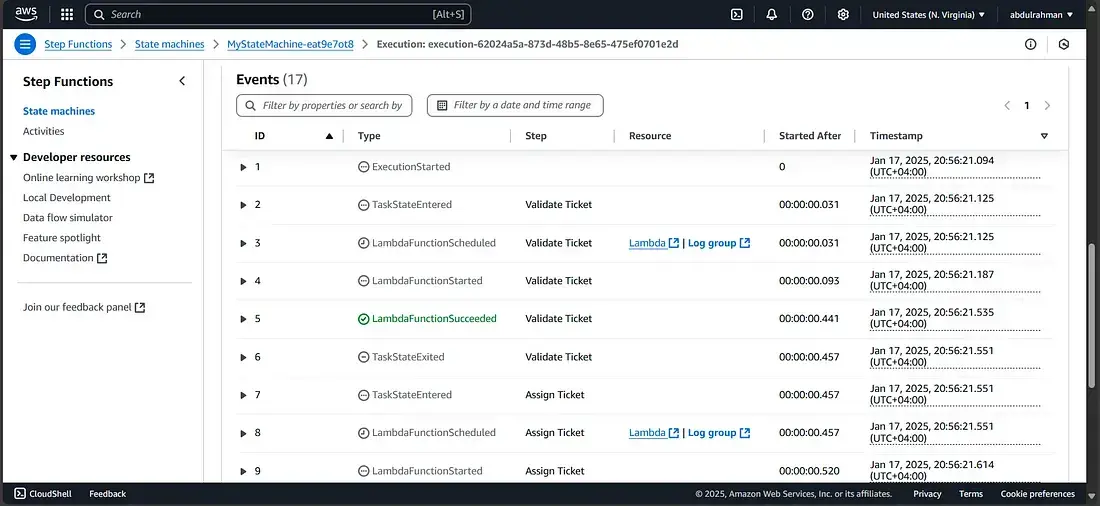Image resolution: width=1100 pixels, height=506 pixels.
Task: Open Data flow simulator in sidebar
Action: [x=68, y=218]
